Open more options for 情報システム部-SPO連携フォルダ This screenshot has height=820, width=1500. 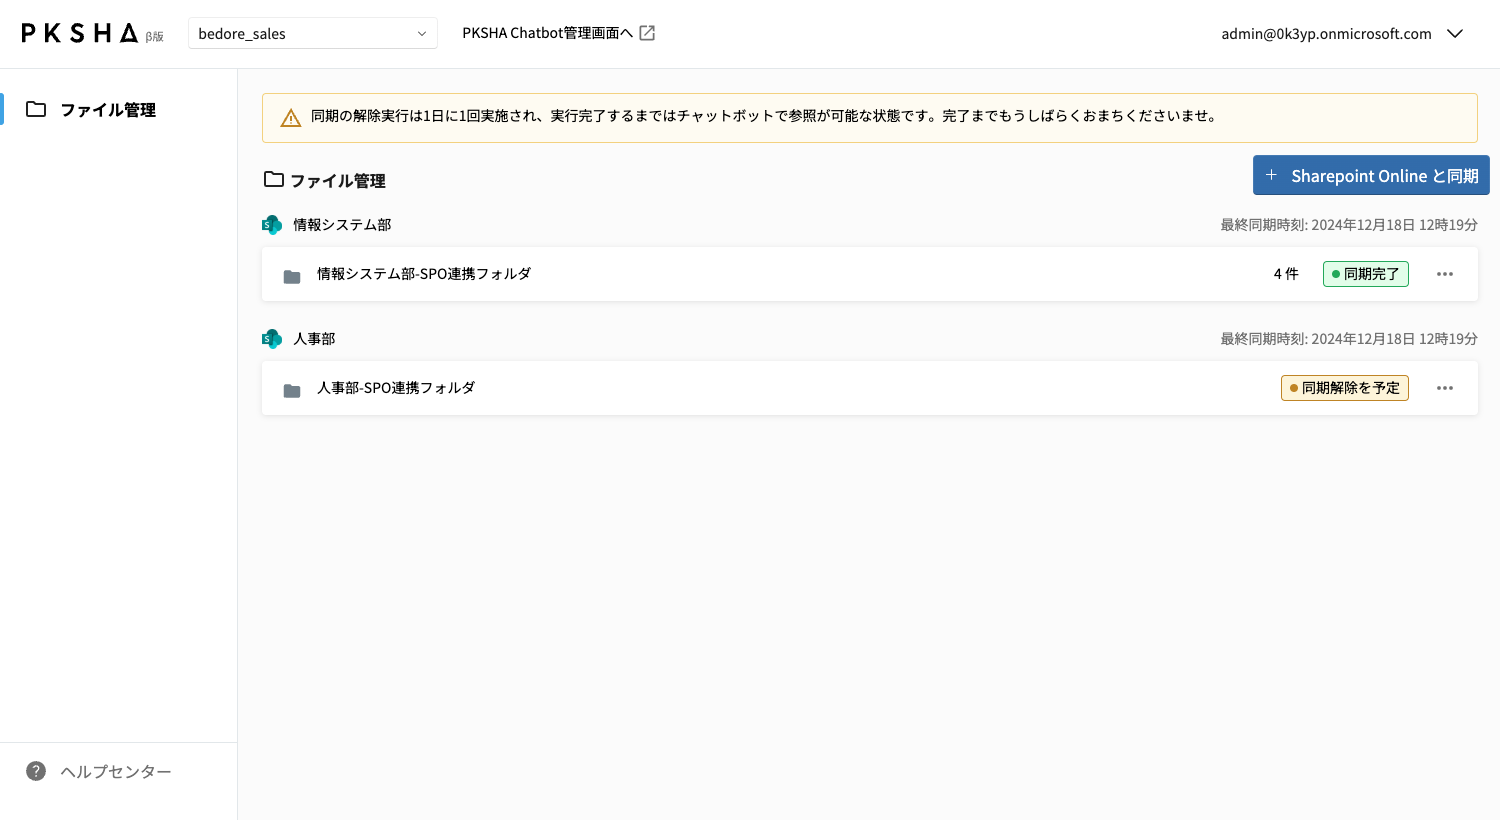pyautogui.click(x=1445, y=274)
